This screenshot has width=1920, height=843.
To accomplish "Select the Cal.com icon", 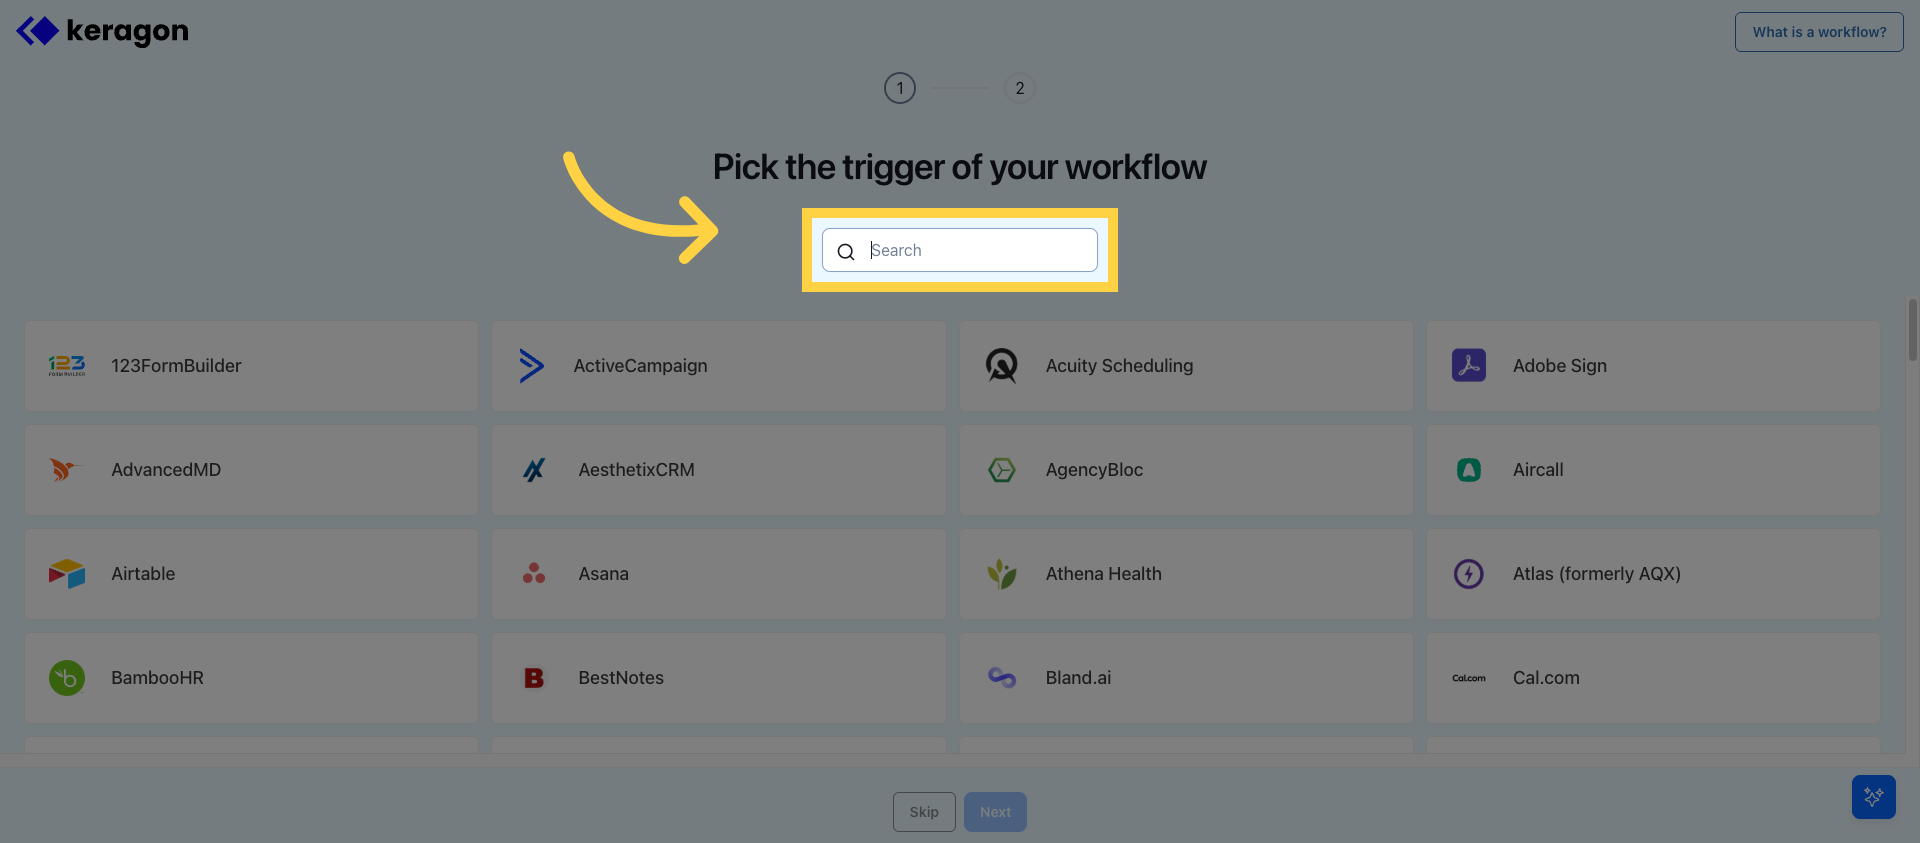I will click(1468, 677).
